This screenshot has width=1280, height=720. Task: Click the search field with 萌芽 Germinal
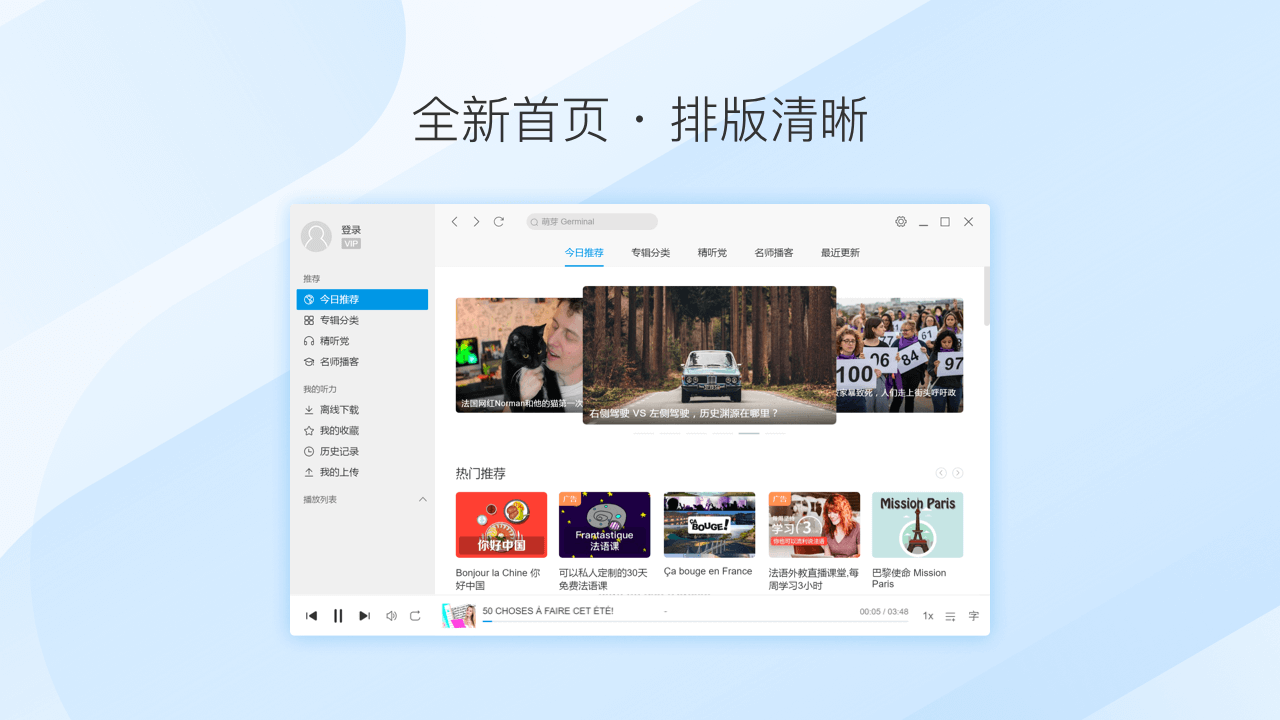point(592,222)
